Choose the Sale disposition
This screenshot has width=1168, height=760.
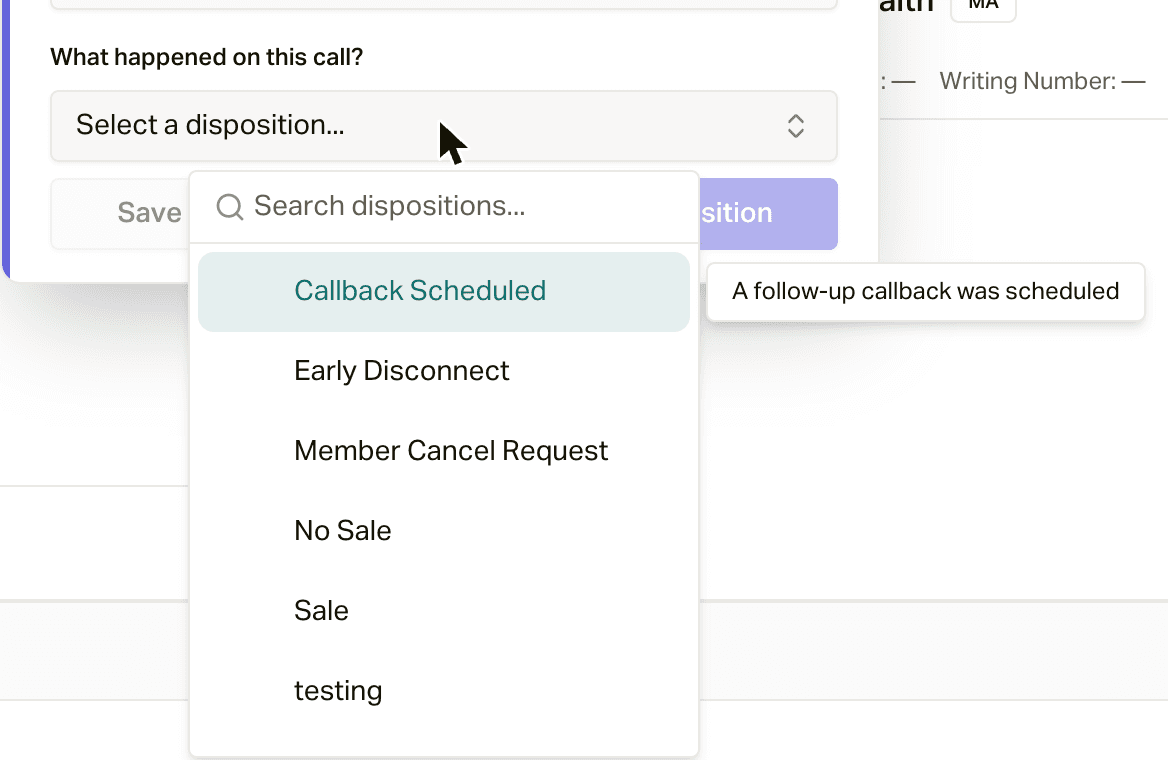[x=444, y=611]
